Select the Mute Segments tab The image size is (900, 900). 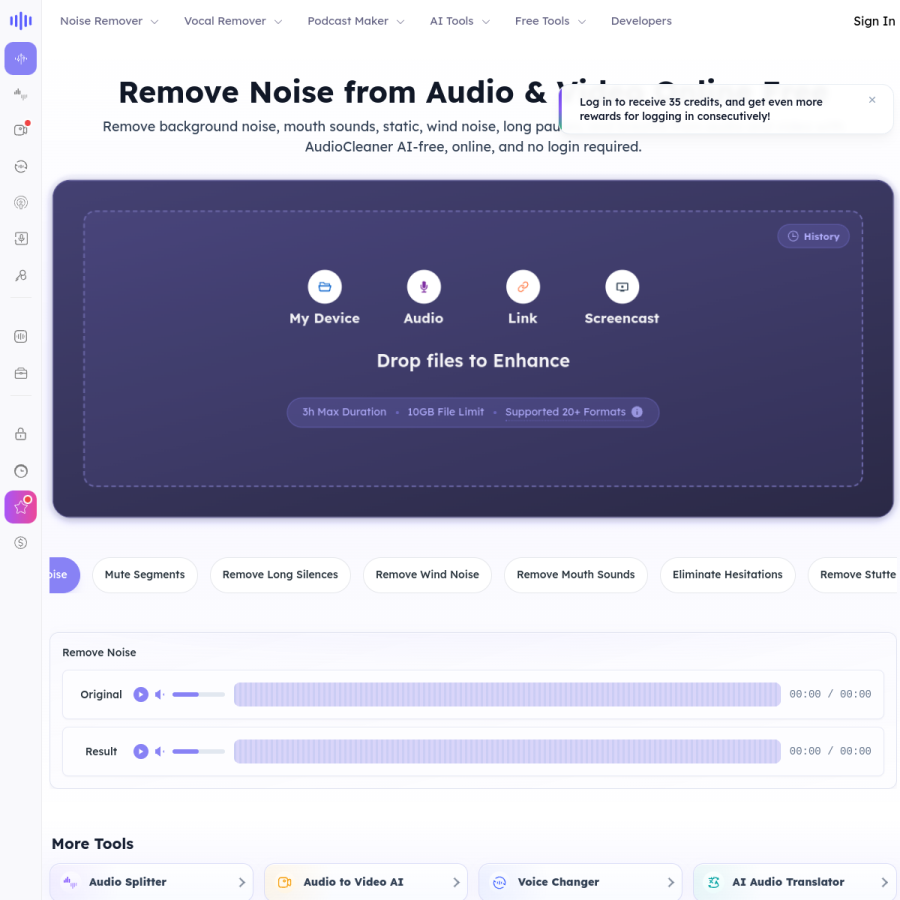tap(145, 575)
